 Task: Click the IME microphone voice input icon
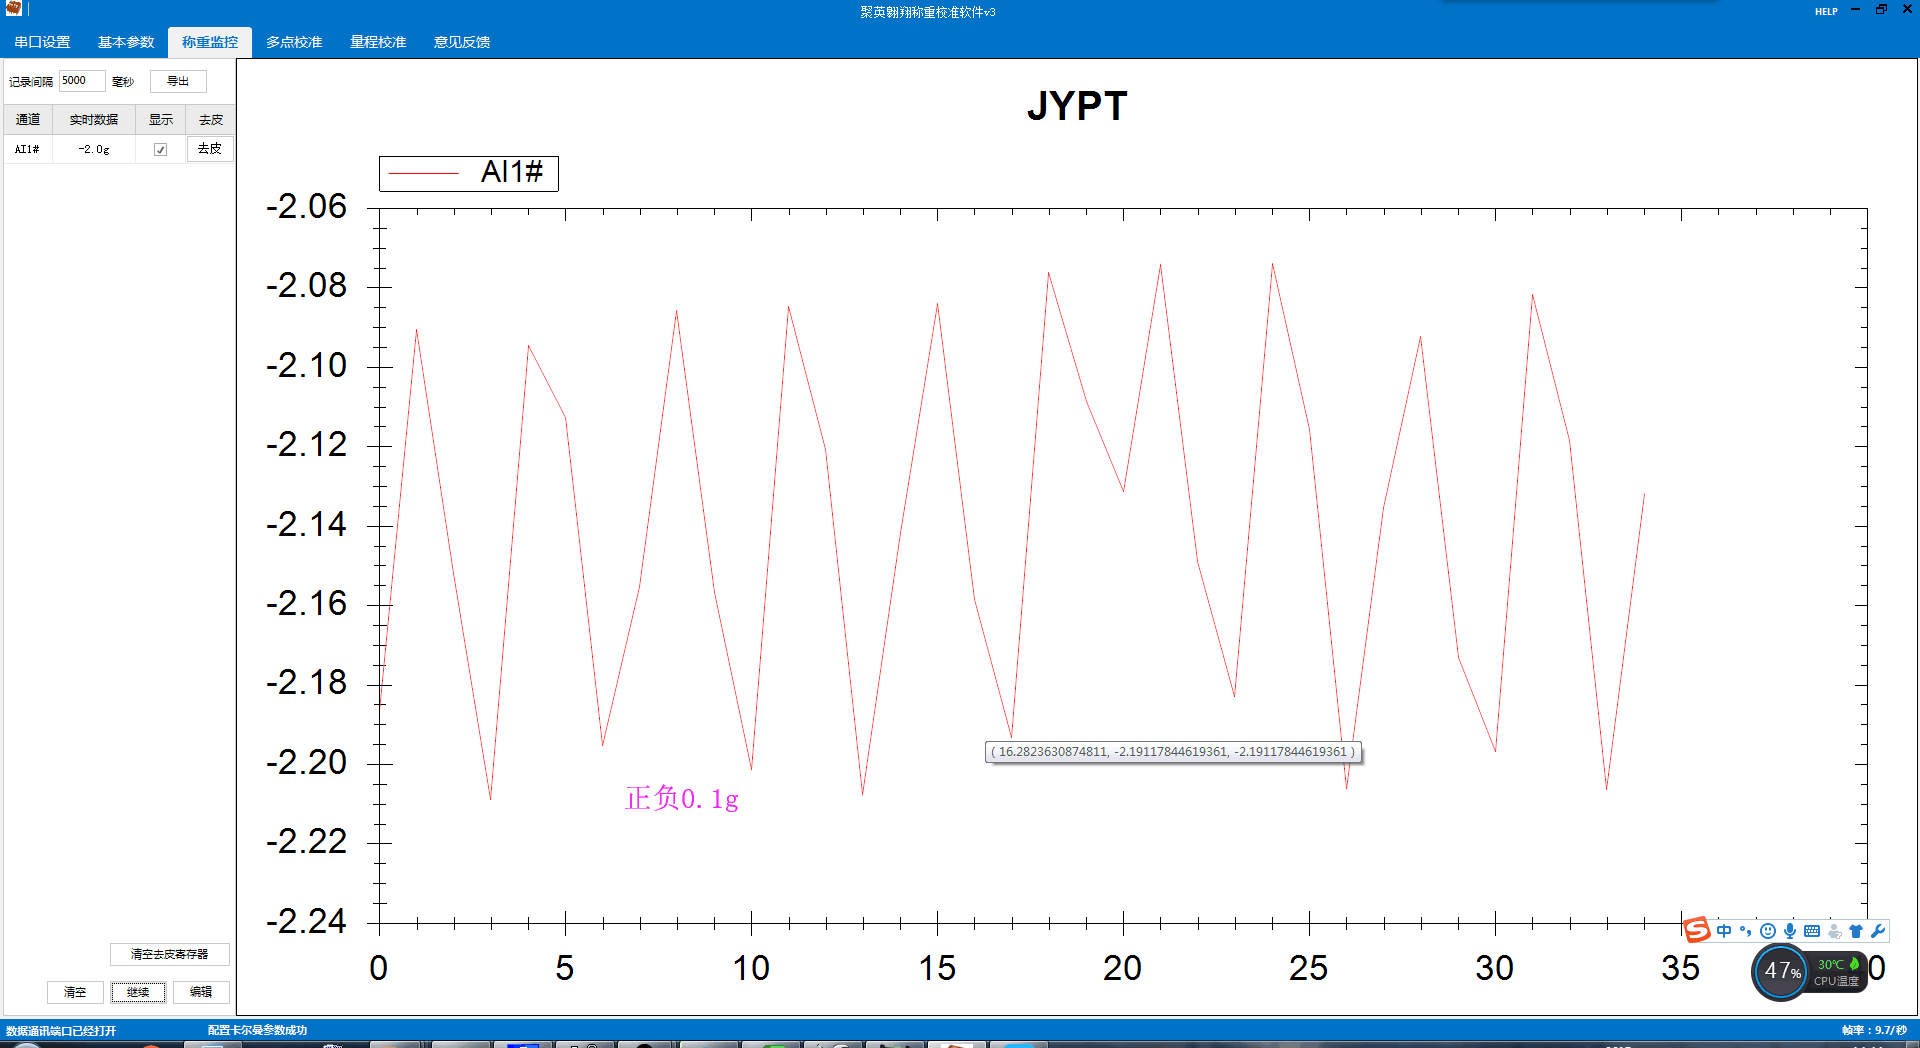pos(1790,931)
